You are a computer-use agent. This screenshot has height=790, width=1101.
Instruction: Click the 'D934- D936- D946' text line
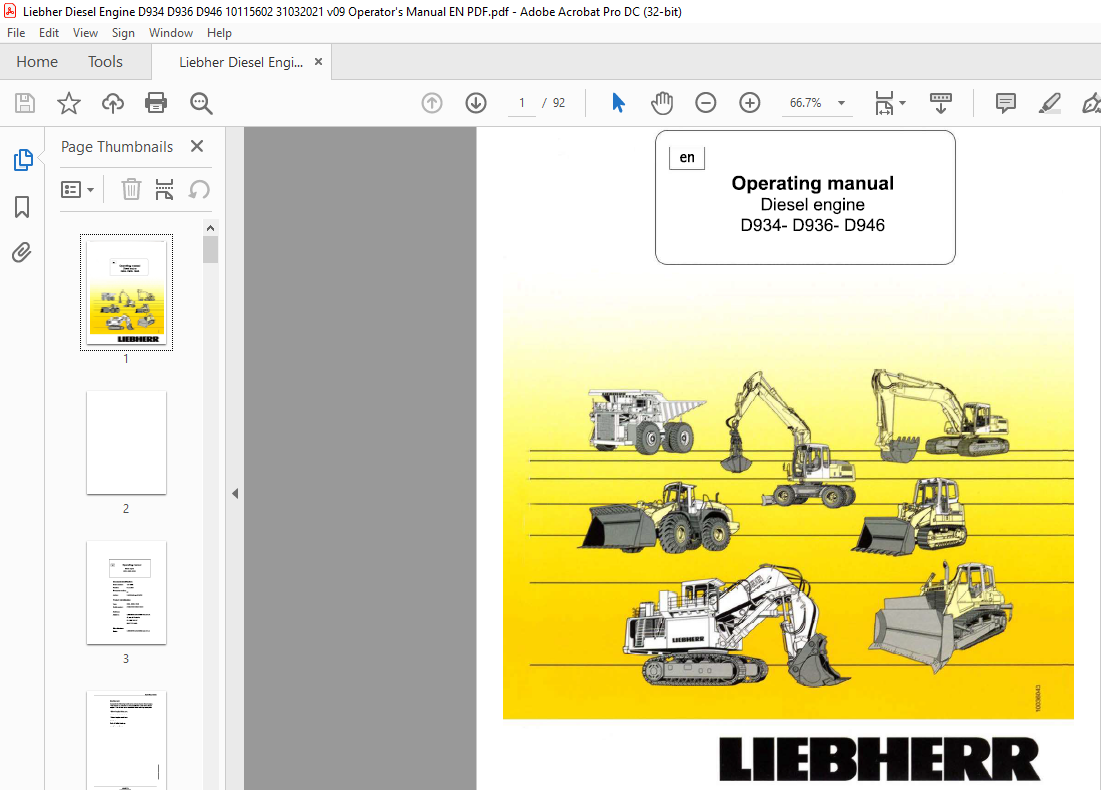tap(812, 225)
